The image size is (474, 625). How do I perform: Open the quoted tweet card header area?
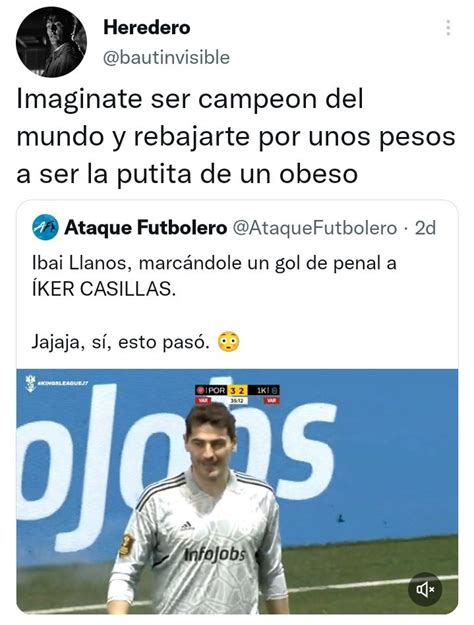point(237,228)
